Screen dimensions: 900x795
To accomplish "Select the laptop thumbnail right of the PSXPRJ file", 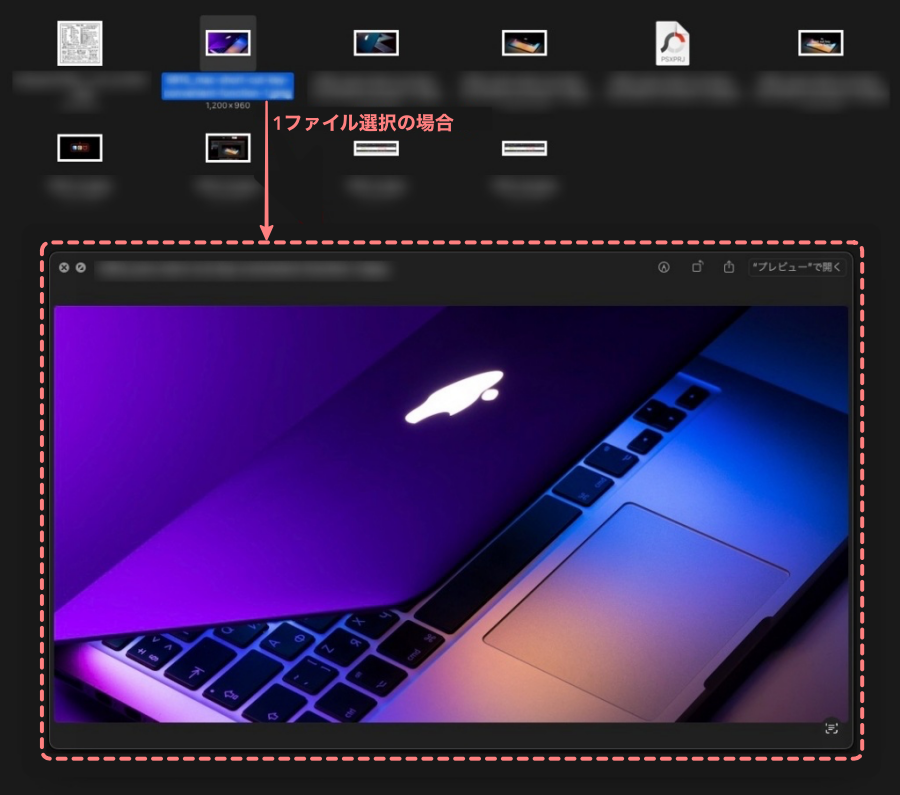I will 820,43.
